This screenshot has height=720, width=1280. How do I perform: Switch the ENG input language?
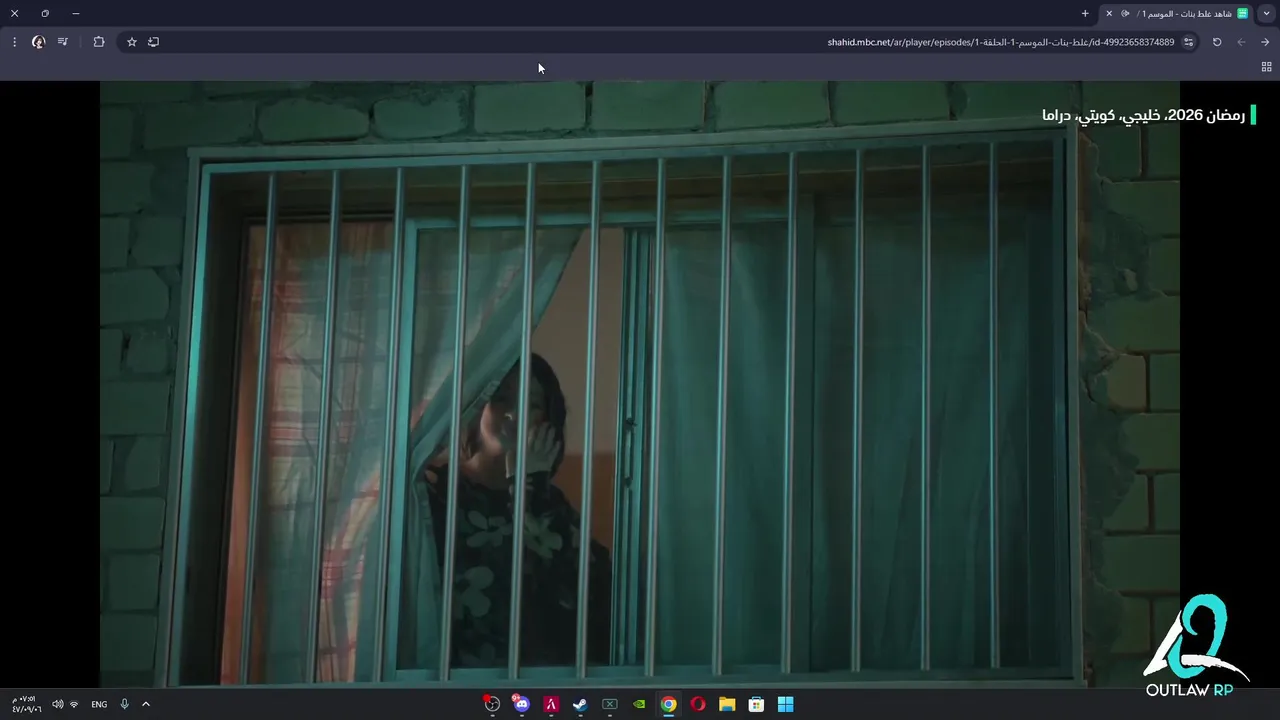coord(99,704)
